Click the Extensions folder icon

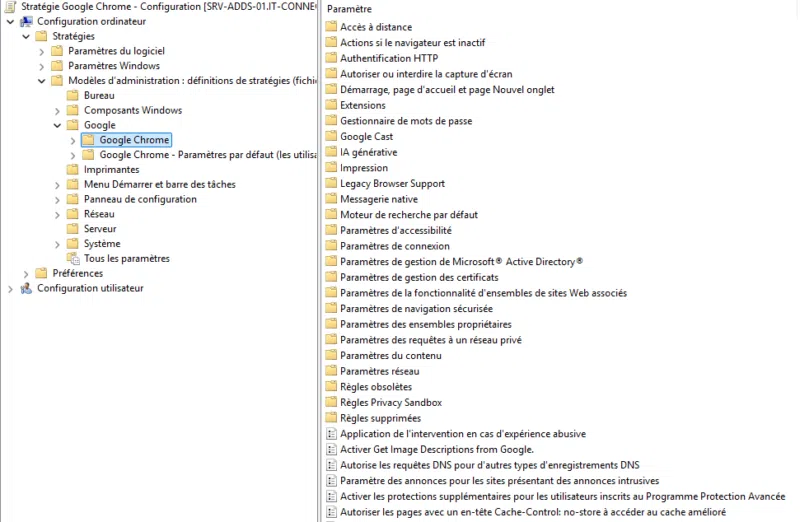point(332,105)
